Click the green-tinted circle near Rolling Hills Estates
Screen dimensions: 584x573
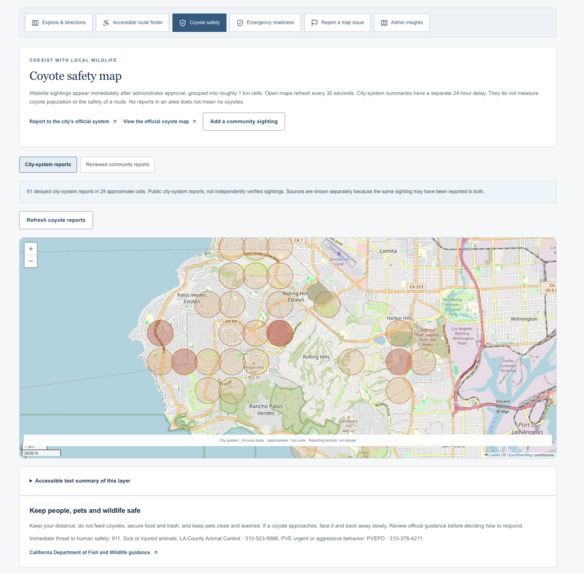click(x=327, y=304)
